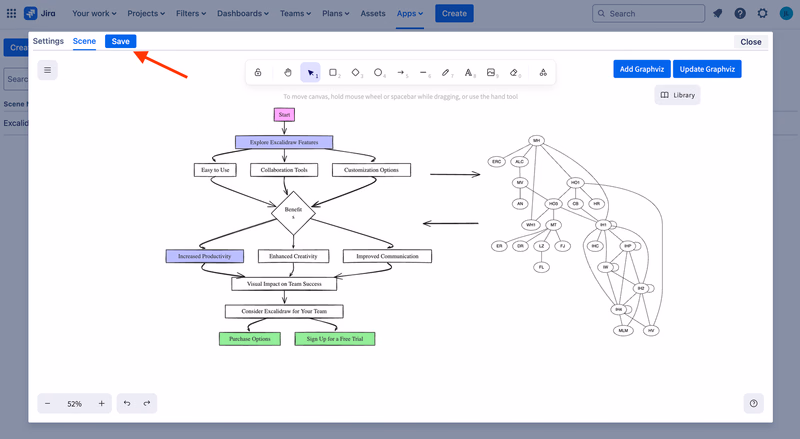Image resolution: width=800 pixels, height=439 pixels.
Task: Toggle the canvas lock tool
Action: pyautogui.click(x=258, y=72)
